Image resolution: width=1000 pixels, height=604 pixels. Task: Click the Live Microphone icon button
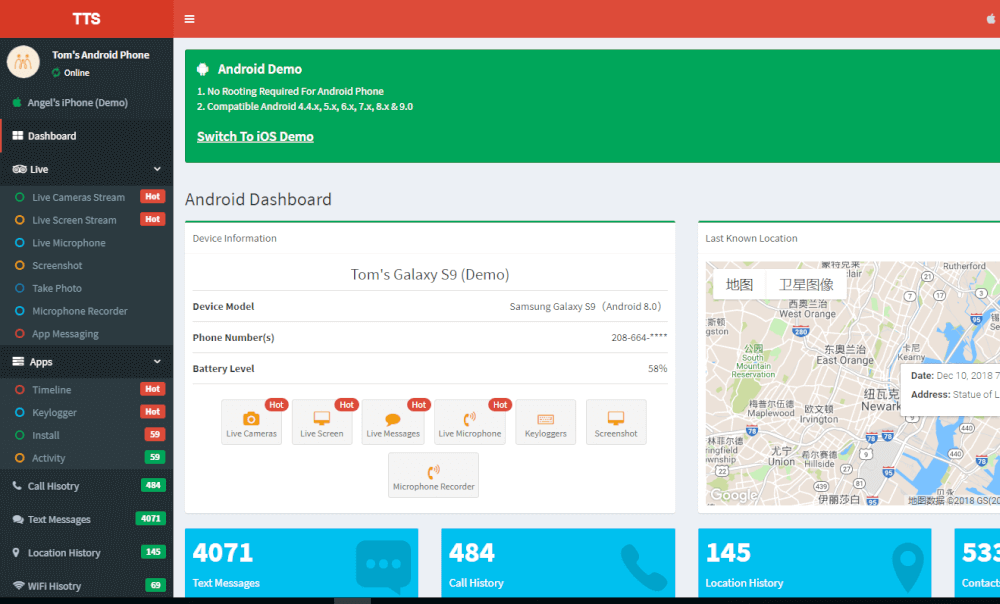point(469,422)
